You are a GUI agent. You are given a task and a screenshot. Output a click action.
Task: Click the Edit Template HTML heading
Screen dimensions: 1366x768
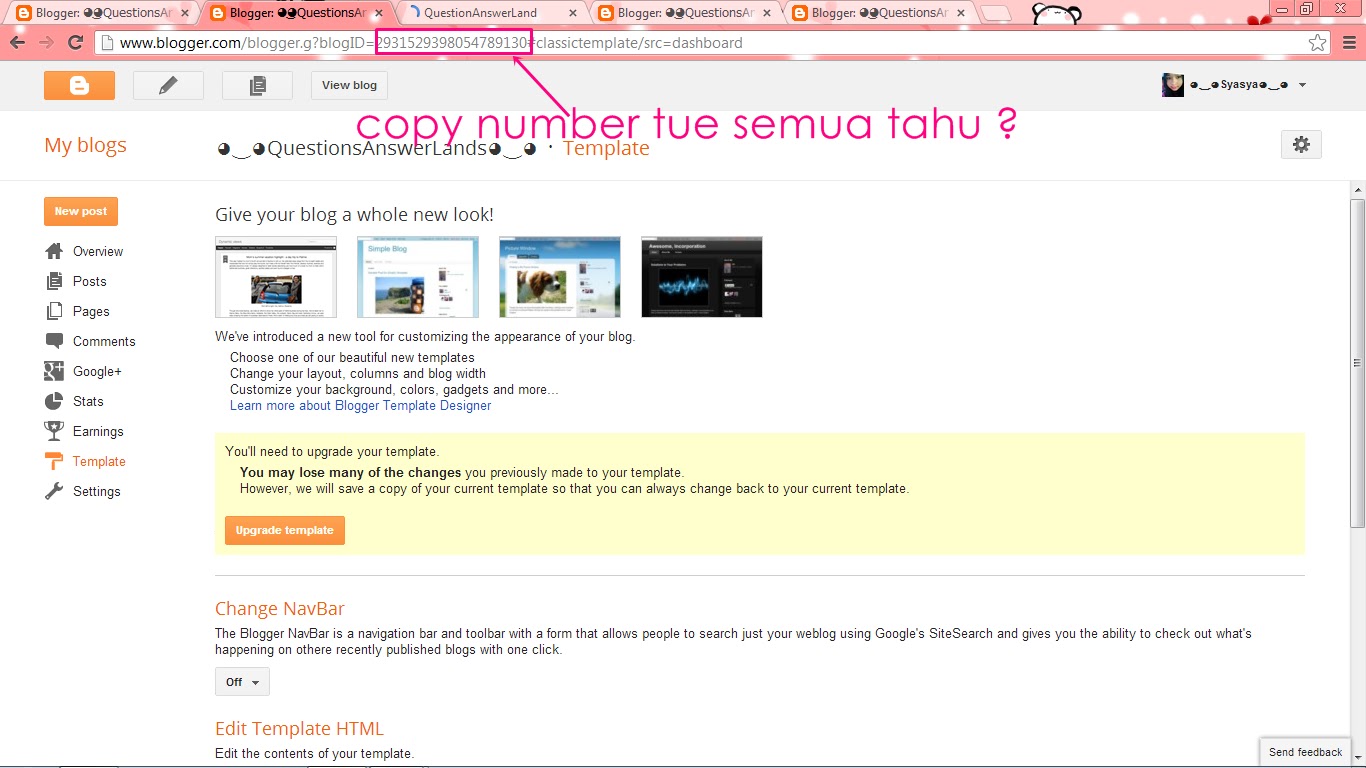point(299,728)
